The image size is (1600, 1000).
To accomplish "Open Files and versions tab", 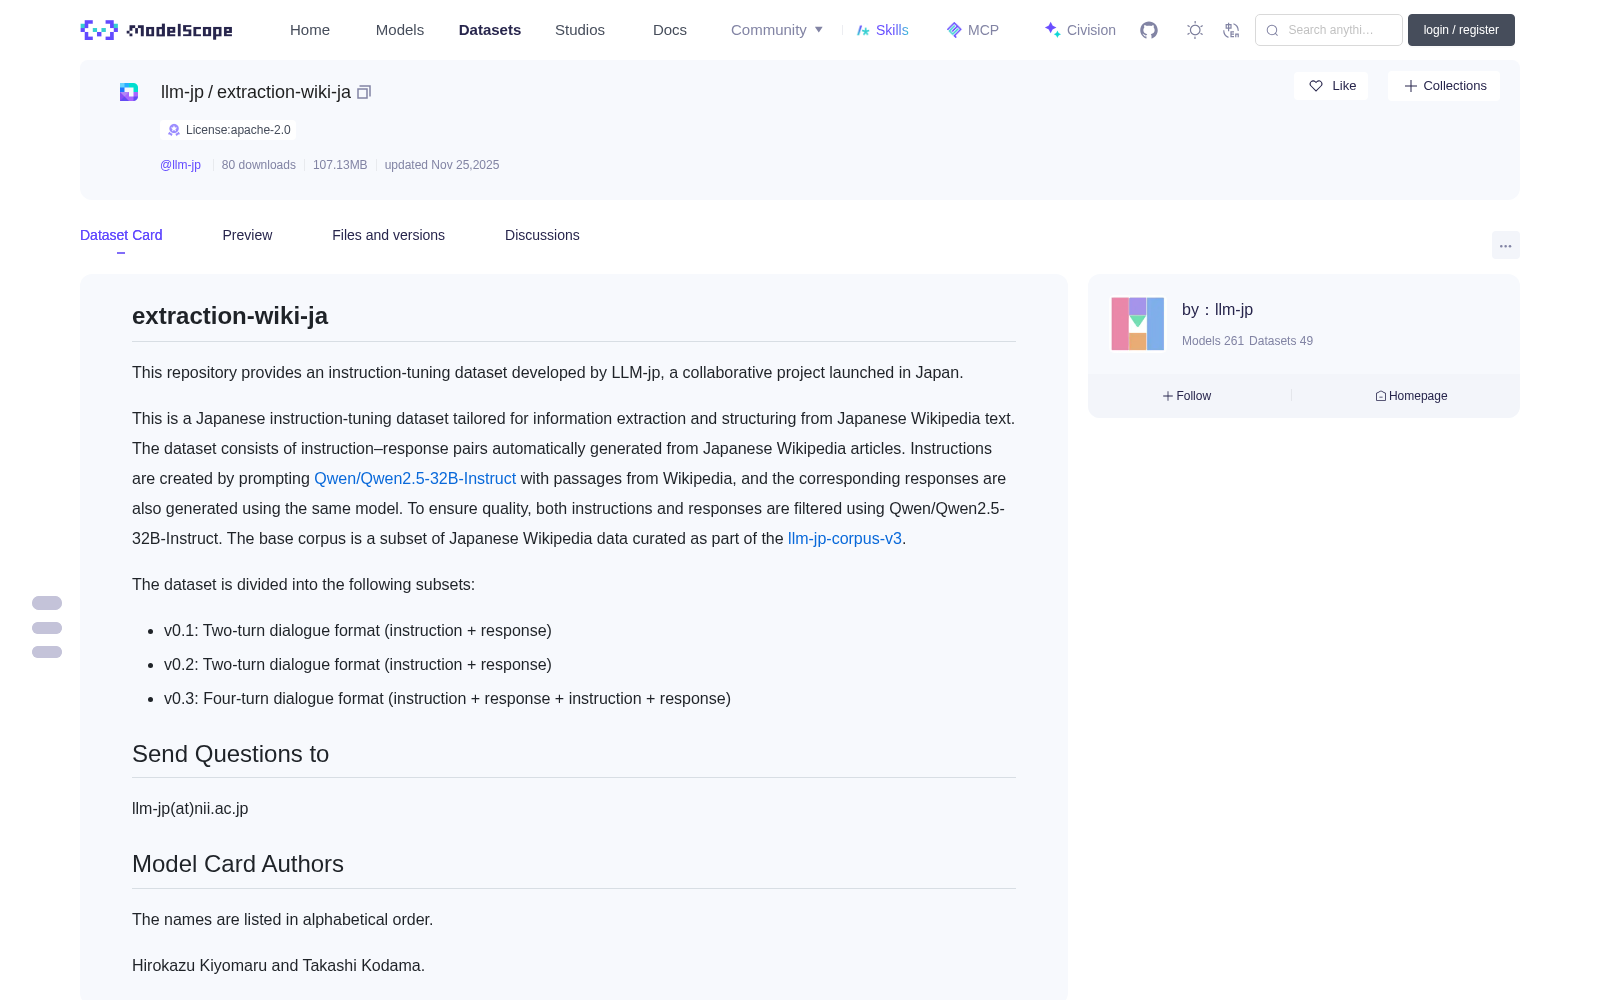I will click(388, 235).
